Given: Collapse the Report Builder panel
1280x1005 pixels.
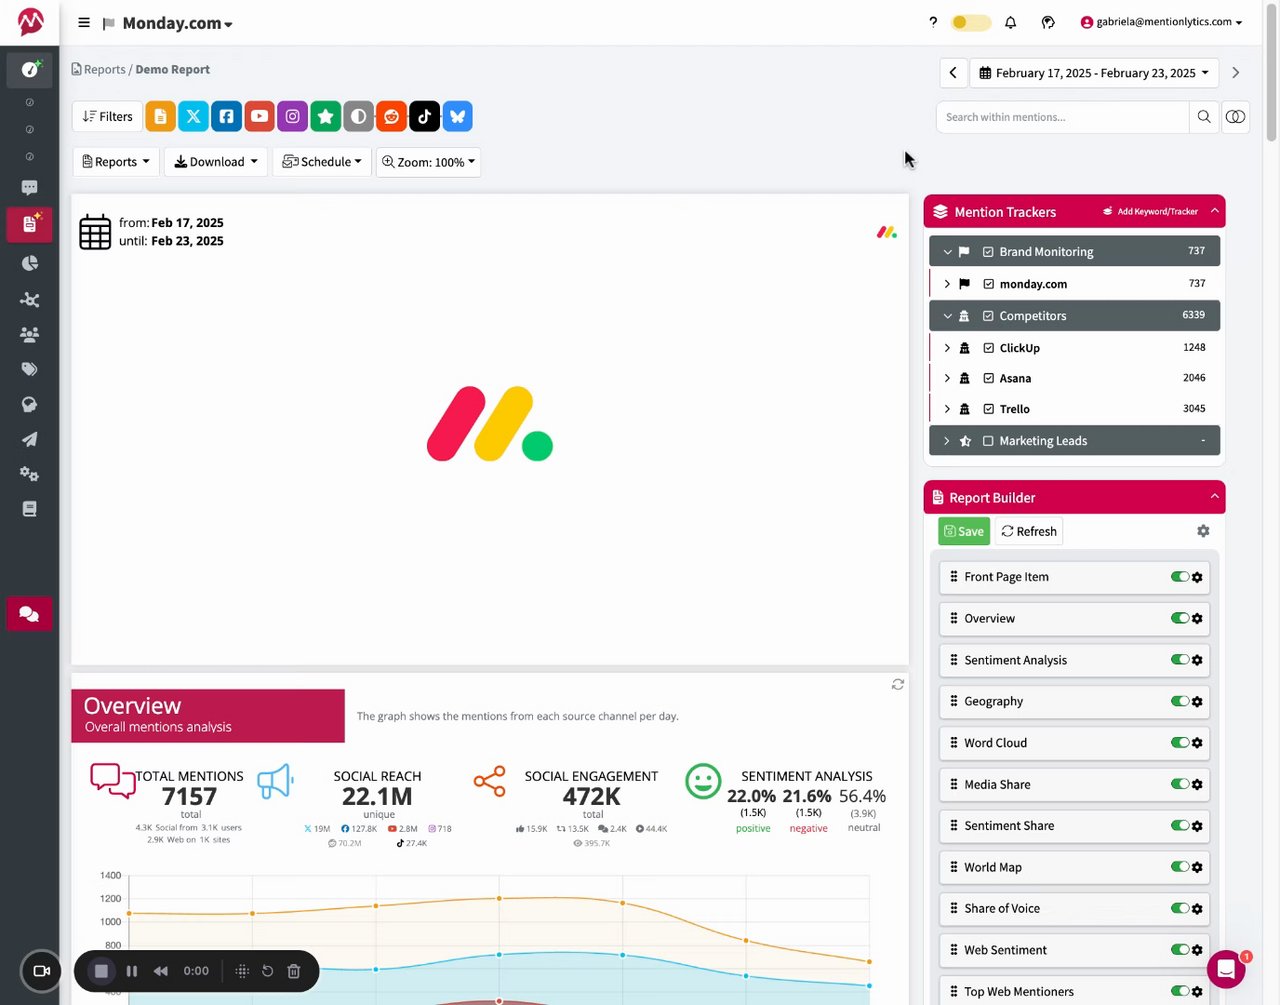Looking at the screenshot, I should [x=1214, y=497].
